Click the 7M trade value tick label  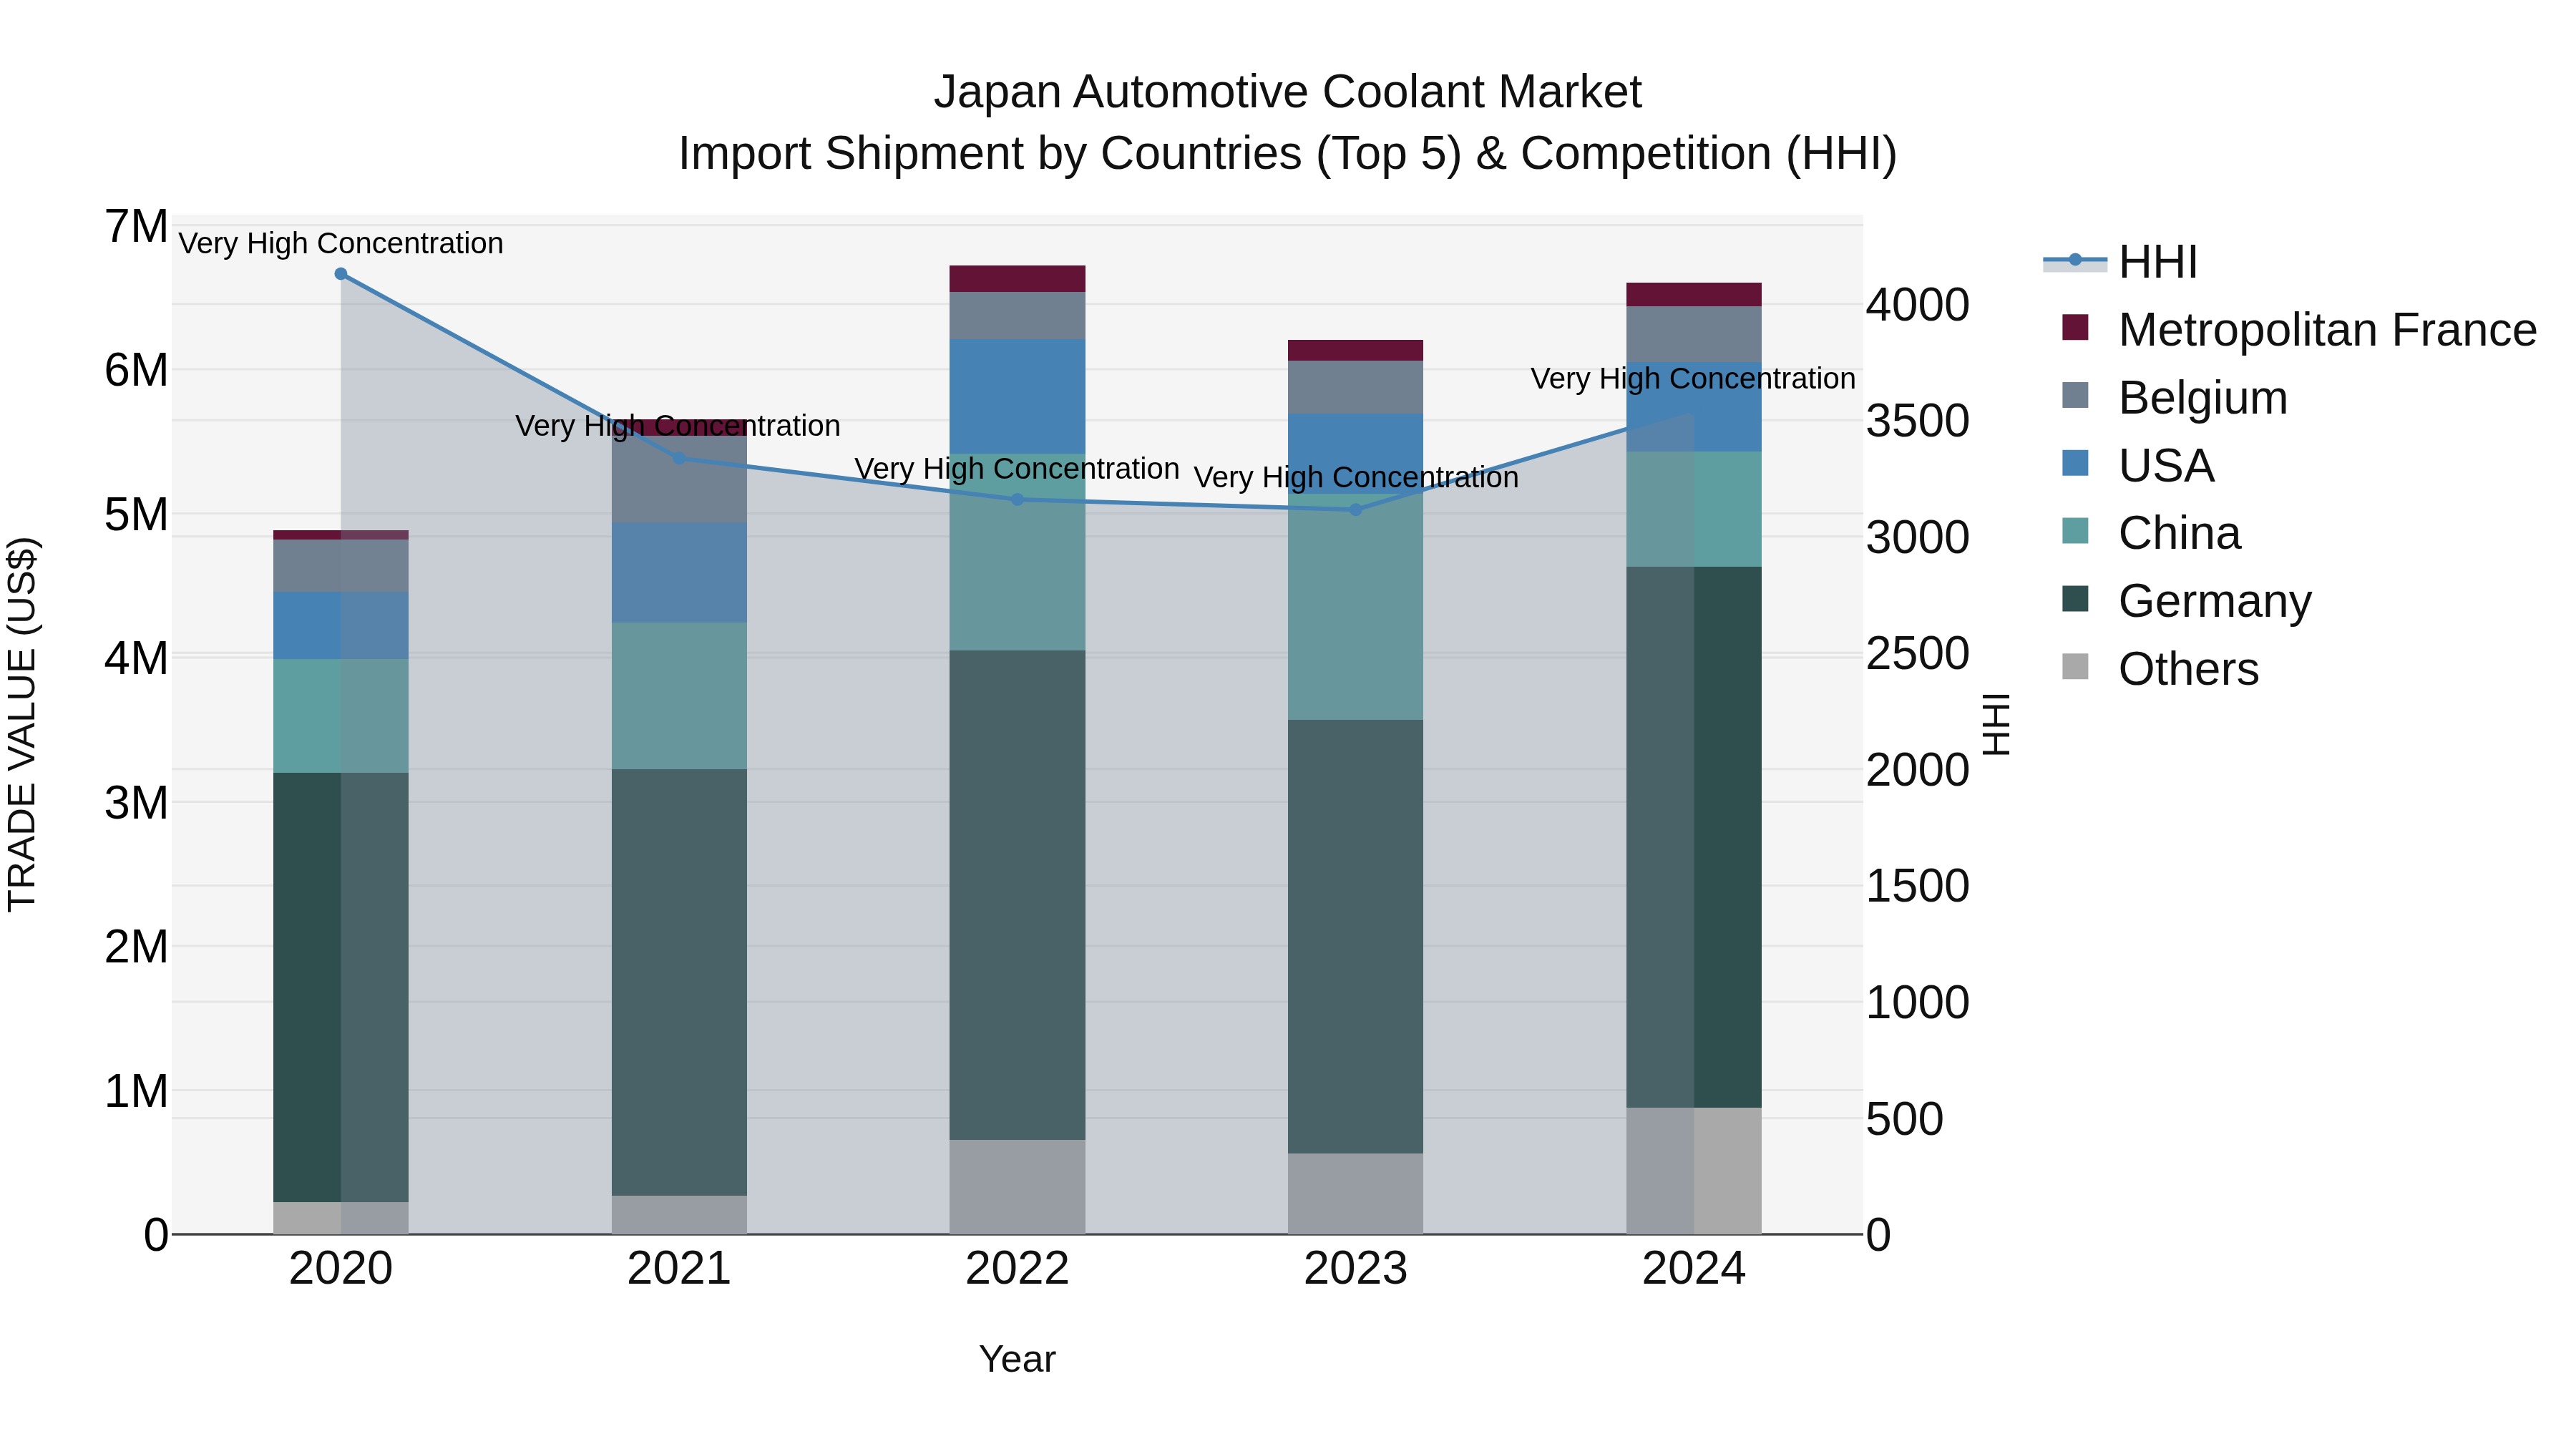137,227
